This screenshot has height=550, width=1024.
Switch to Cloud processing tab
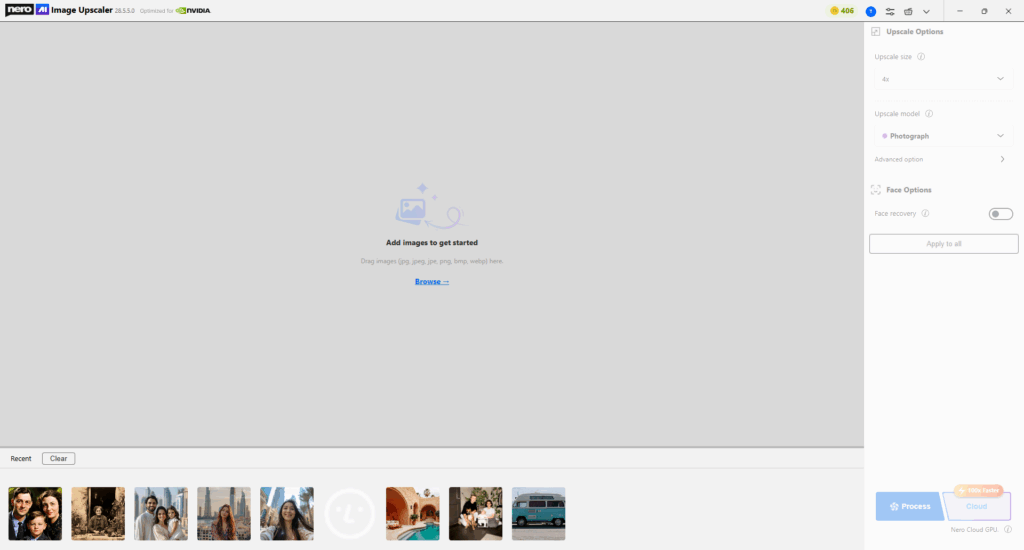(975, 506)
